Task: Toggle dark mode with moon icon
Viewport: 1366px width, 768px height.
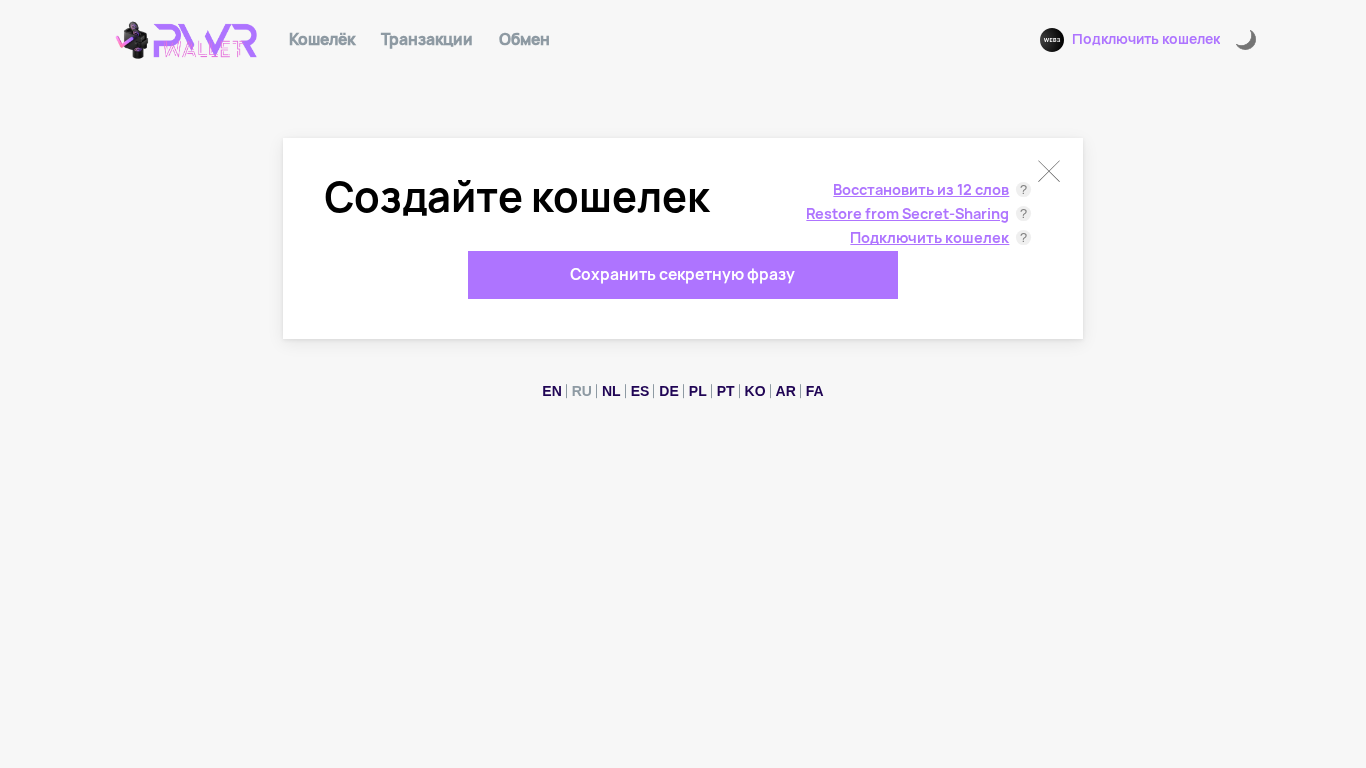Action: click(1245, 40)
